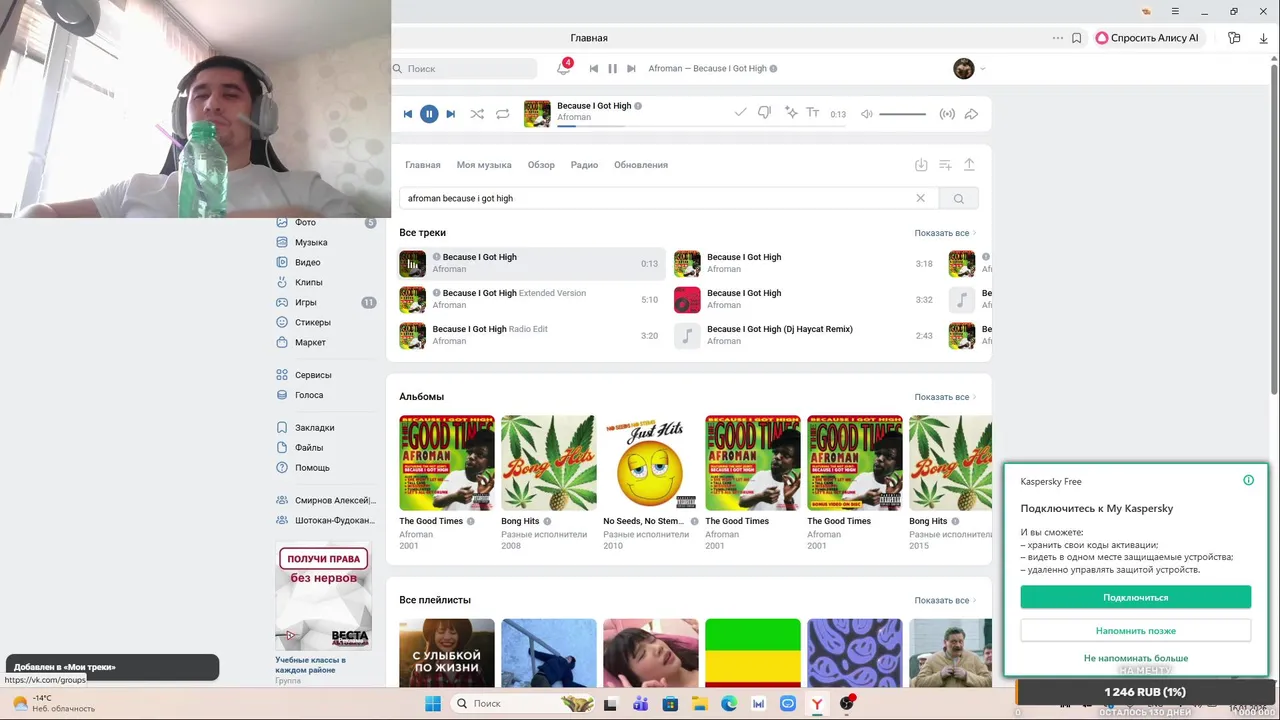
Task: Open the Главная music tab
Action: point(423,165)
